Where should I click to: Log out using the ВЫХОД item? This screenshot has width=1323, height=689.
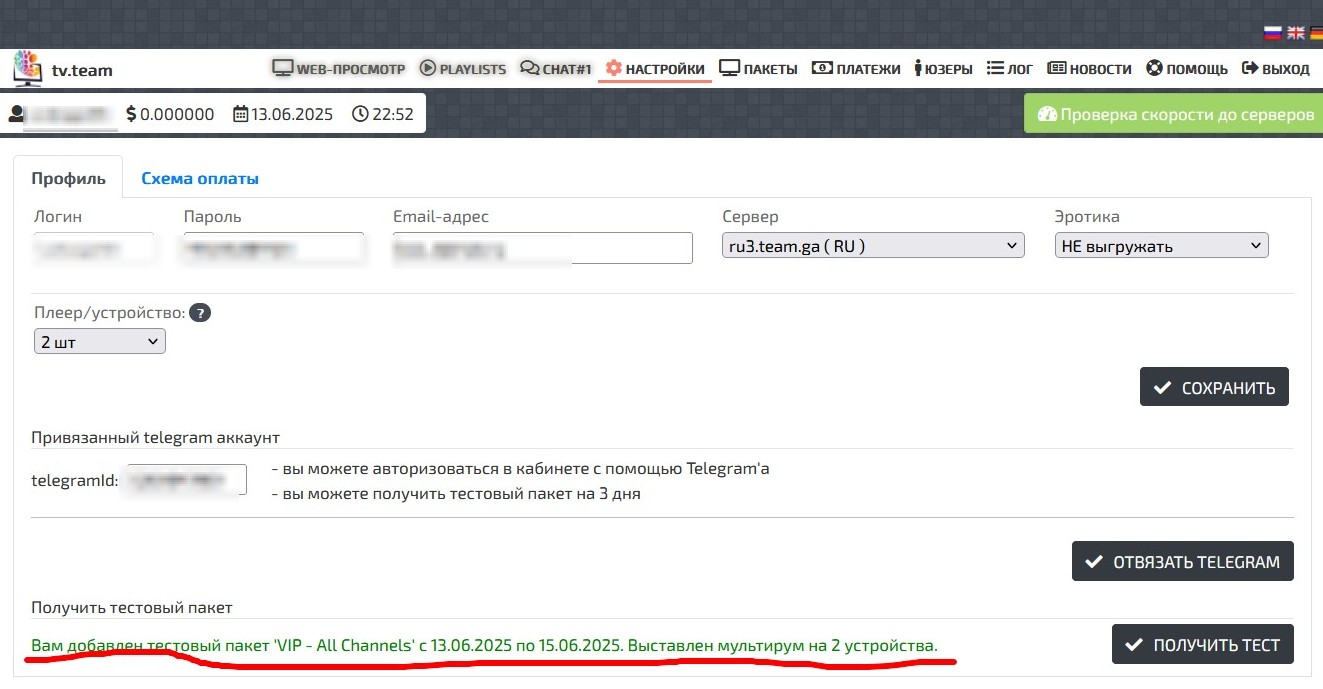(x=1275, y=69)
